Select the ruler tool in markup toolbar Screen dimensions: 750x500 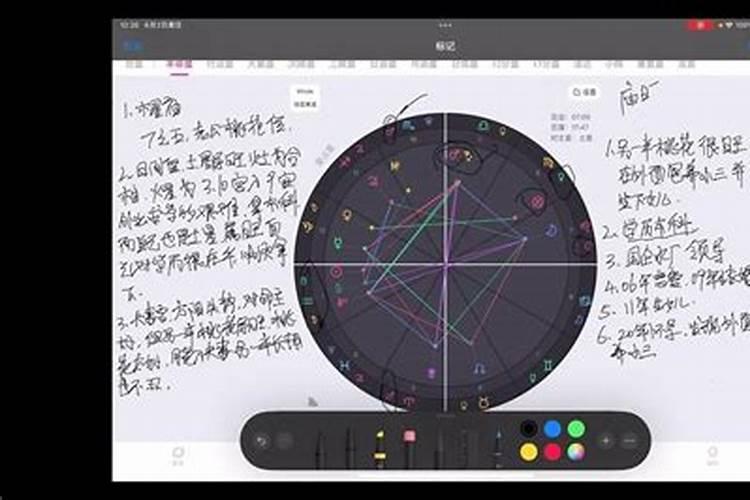[x=464, y=448]
